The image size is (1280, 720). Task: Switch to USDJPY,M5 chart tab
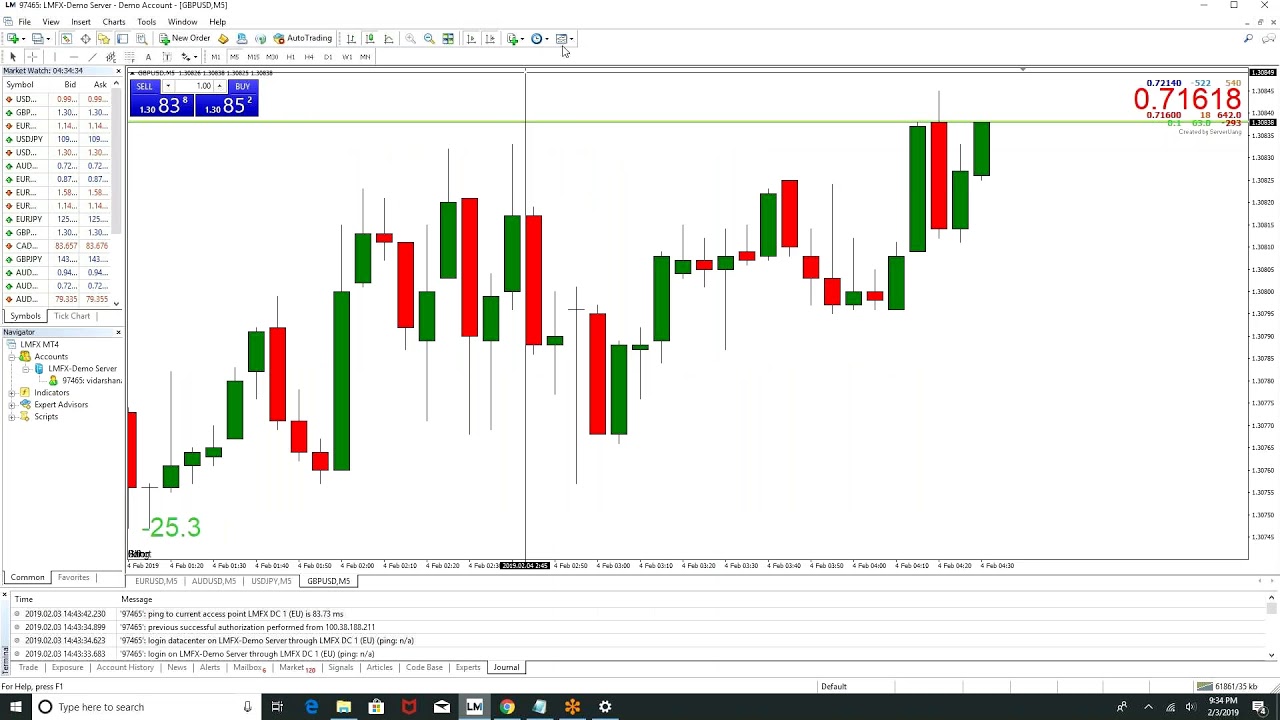(x=271, y=581)
